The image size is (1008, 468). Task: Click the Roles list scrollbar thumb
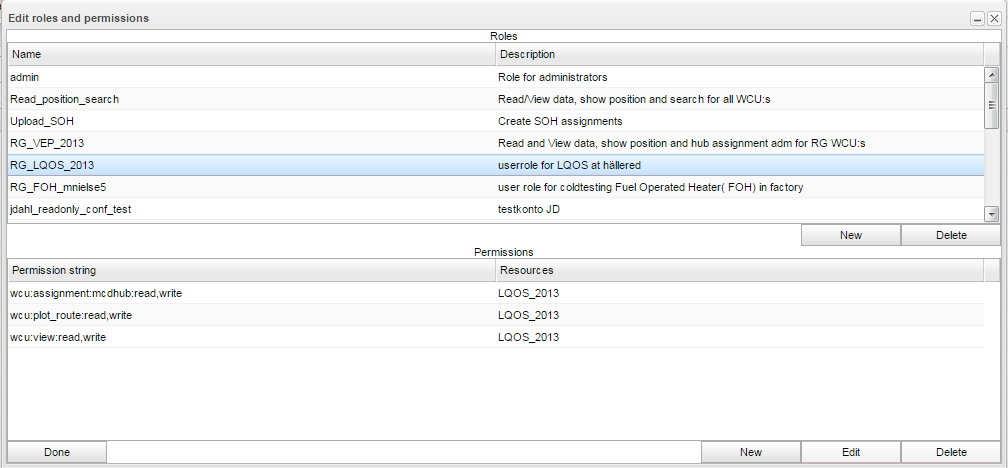(x=991, y=106)
